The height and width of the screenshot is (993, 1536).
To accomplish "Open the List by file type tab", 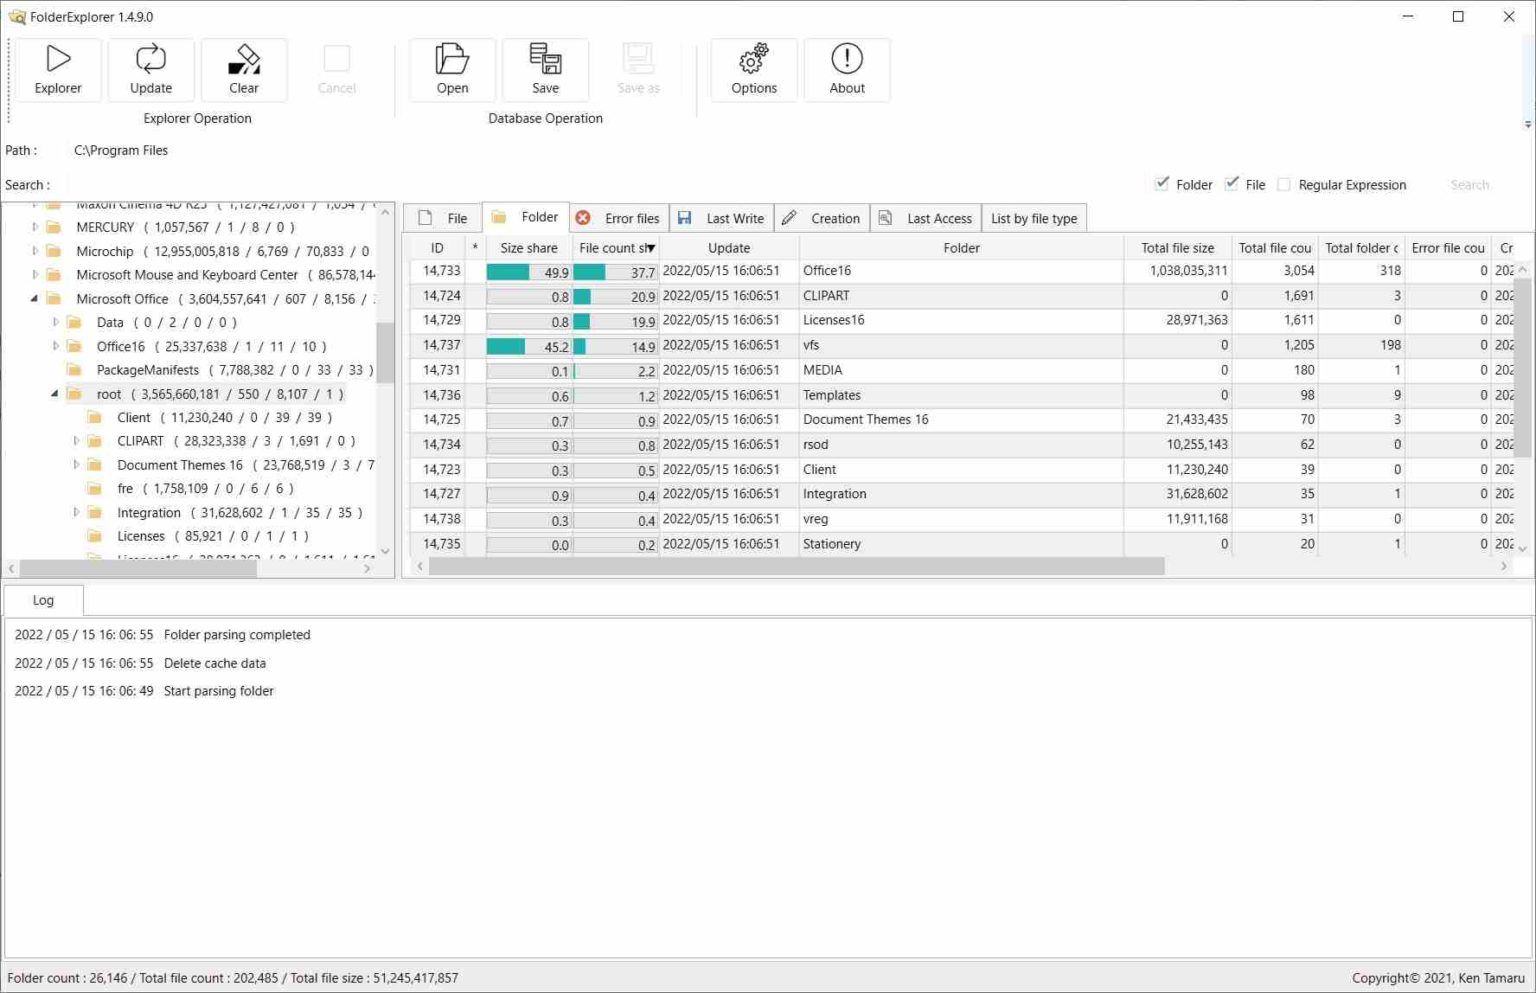I will click(x=1034, y=217).
